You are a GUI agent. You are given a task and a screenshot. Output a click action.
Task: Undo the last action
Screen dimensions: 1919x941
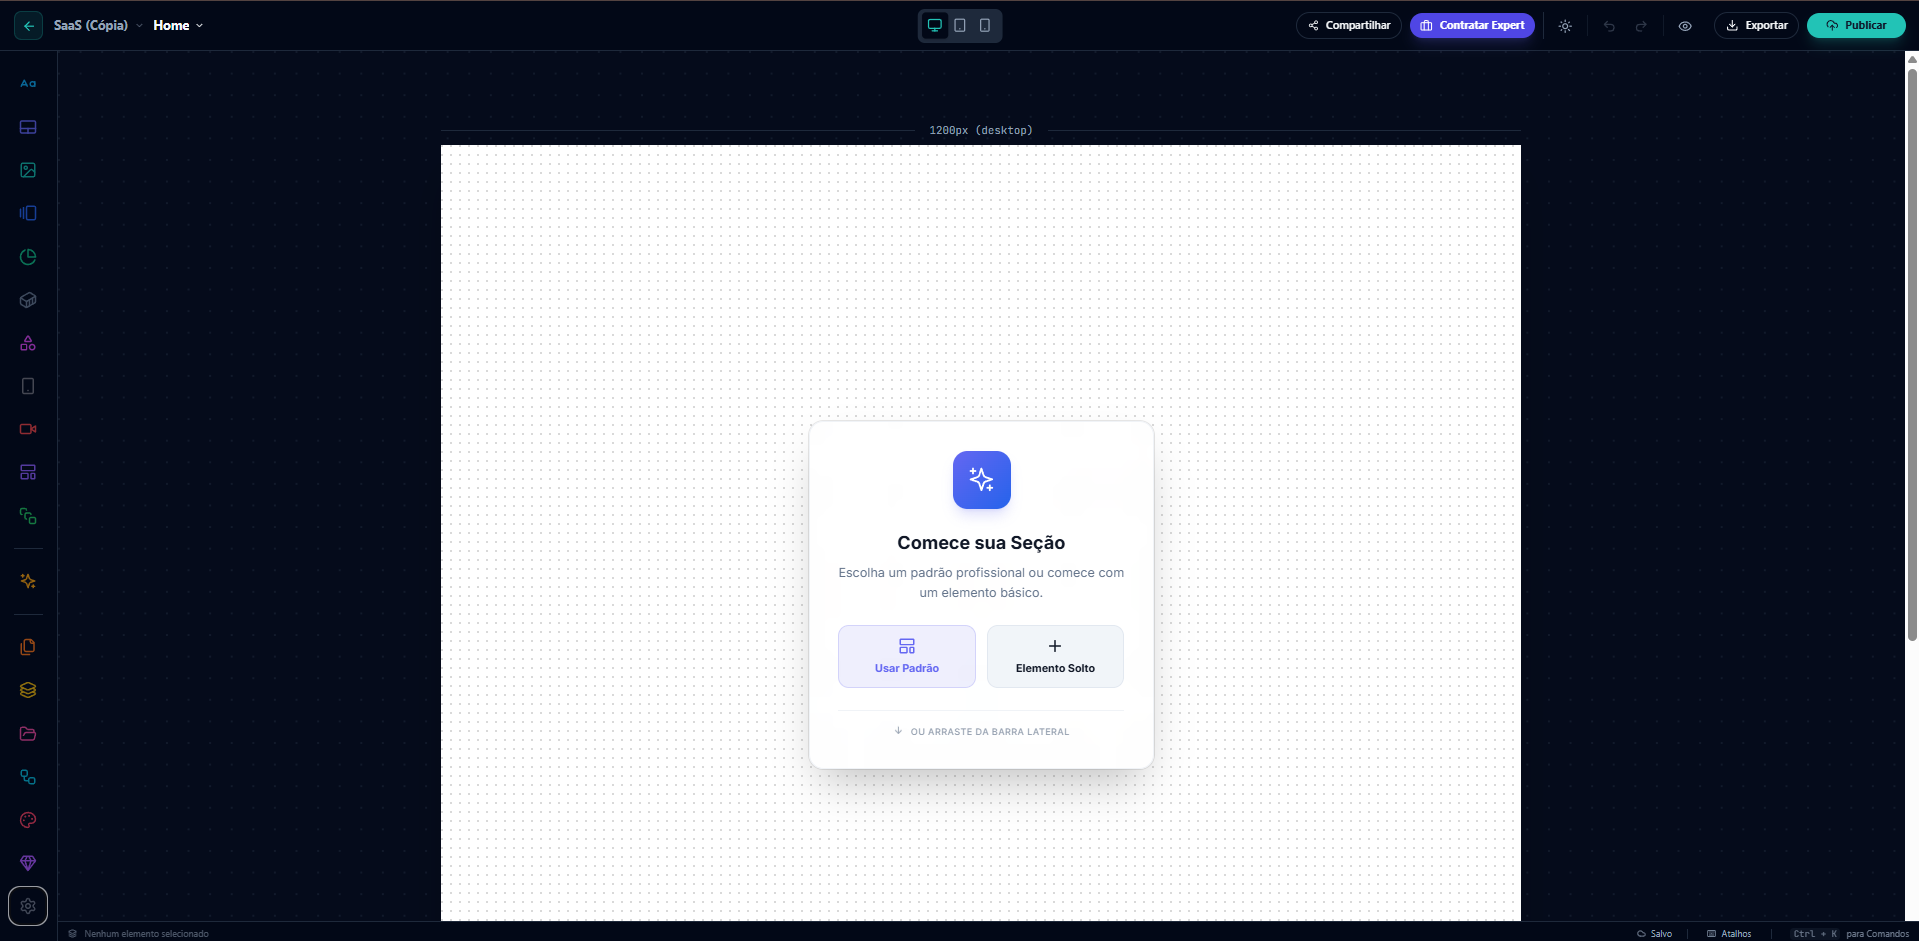click(1609, 26)
